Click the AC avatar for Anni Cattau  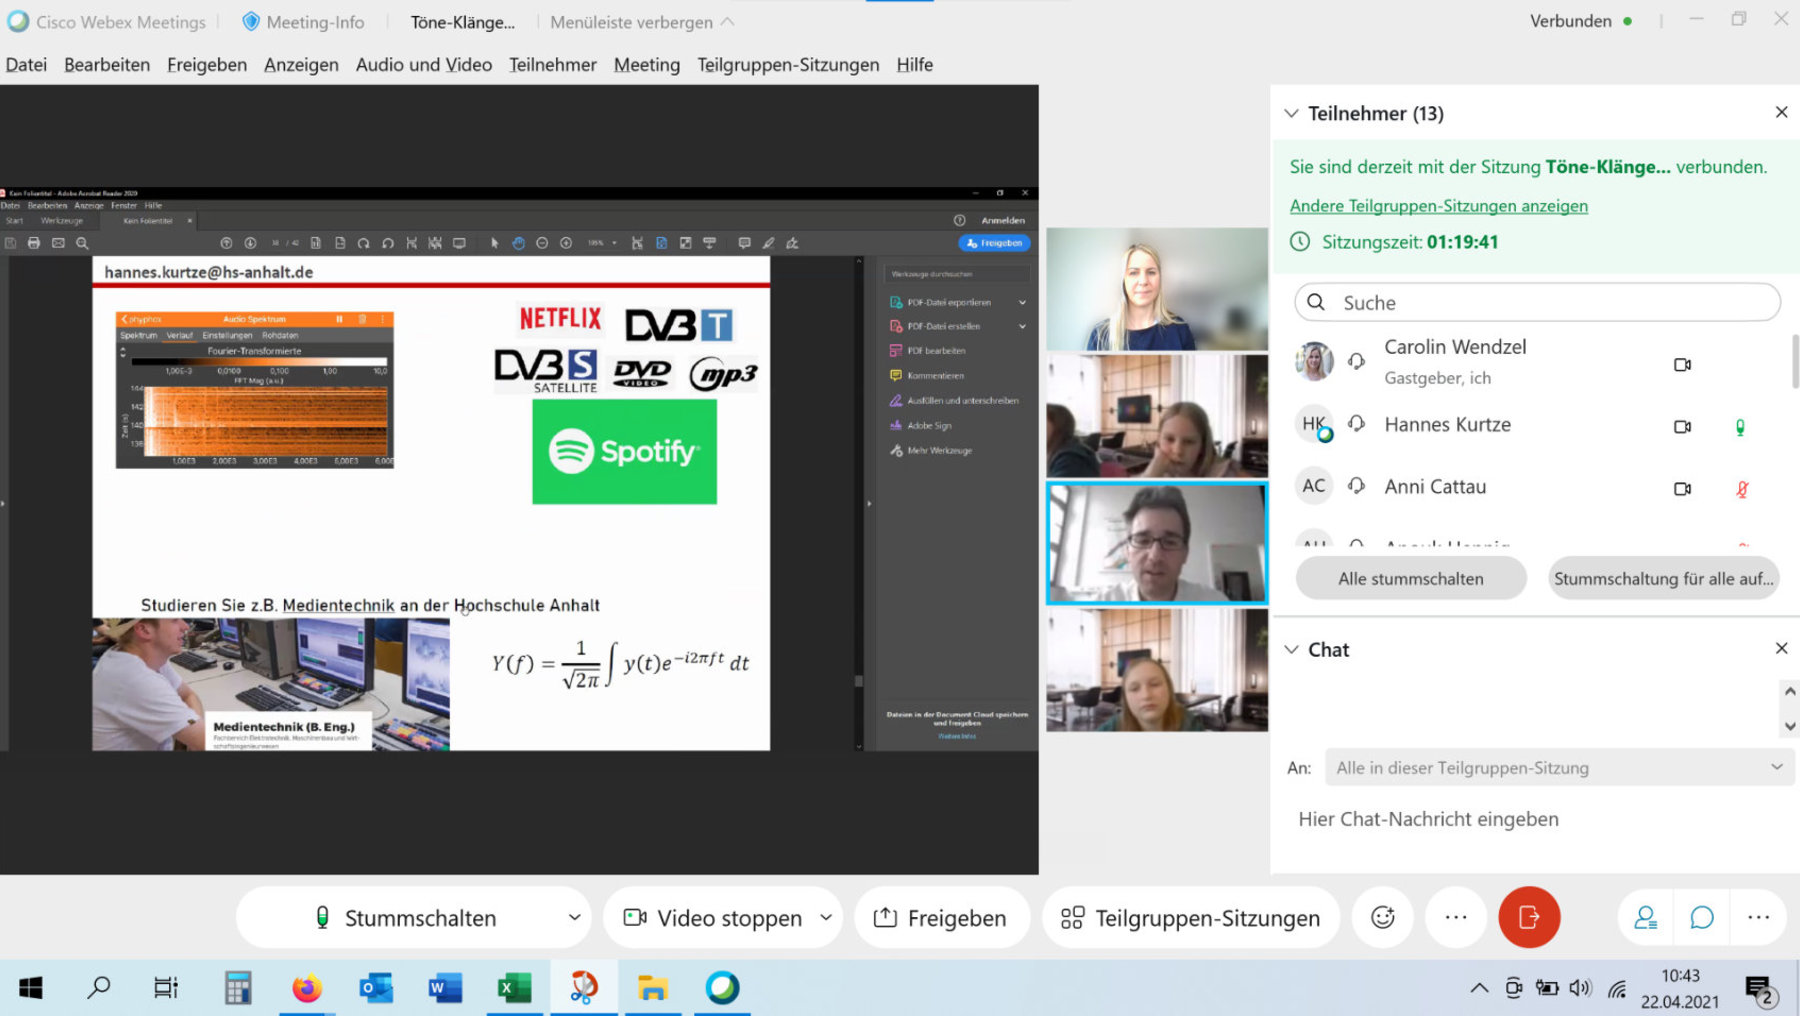[x=1314, y=486]
